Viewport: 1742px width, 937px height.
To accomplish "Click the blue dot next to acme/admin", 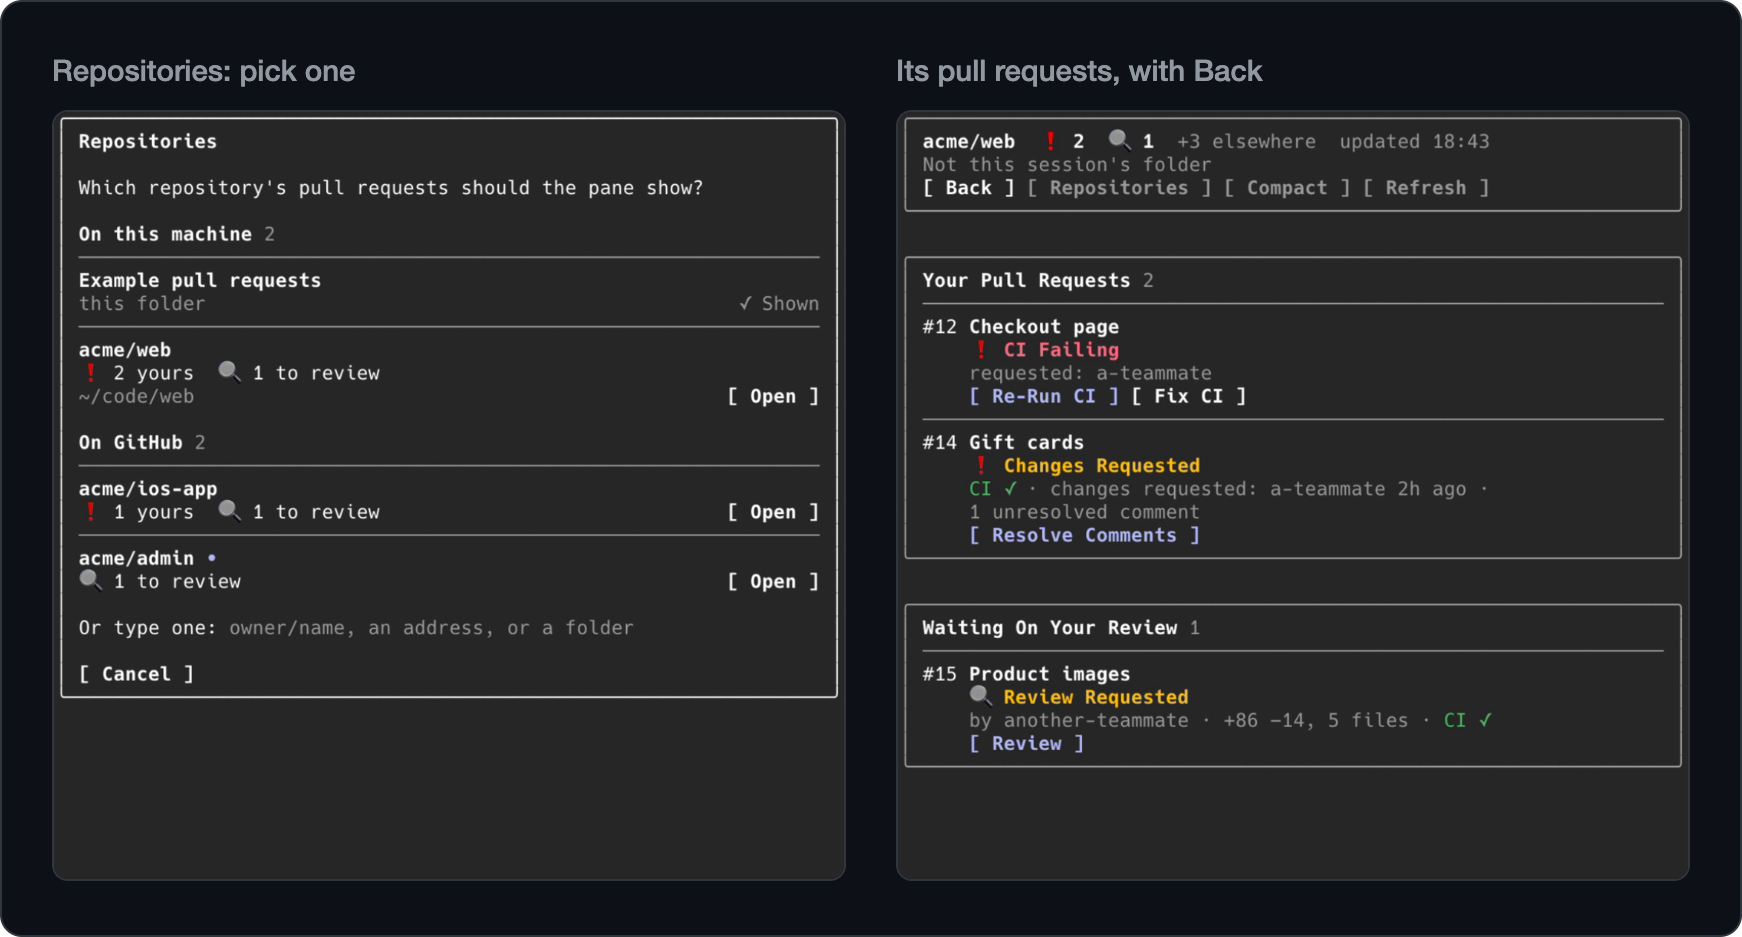I will (x=211, y=558).
